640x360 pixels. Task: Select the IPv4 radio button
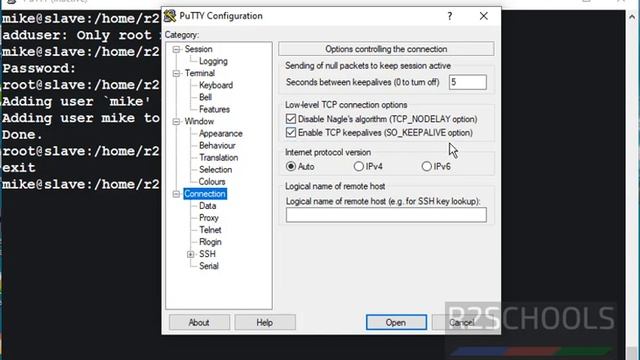click(358, 166)
